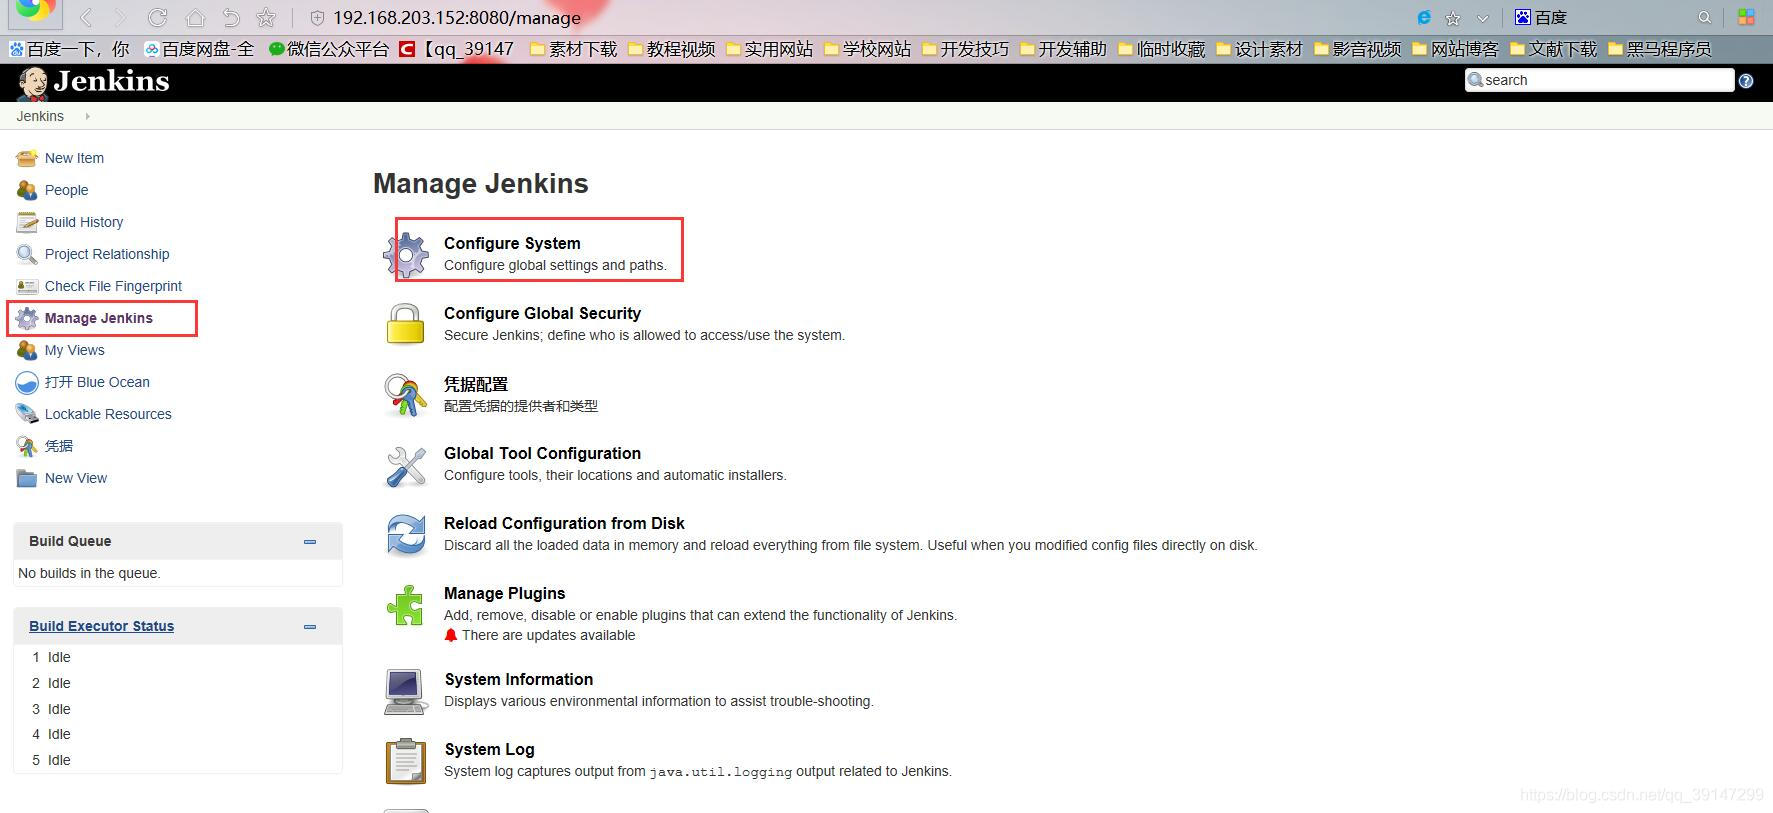The width and height of the screenshot is (1773, 813).
Task: Click the browser address bar URL
Action: point(457,18)
